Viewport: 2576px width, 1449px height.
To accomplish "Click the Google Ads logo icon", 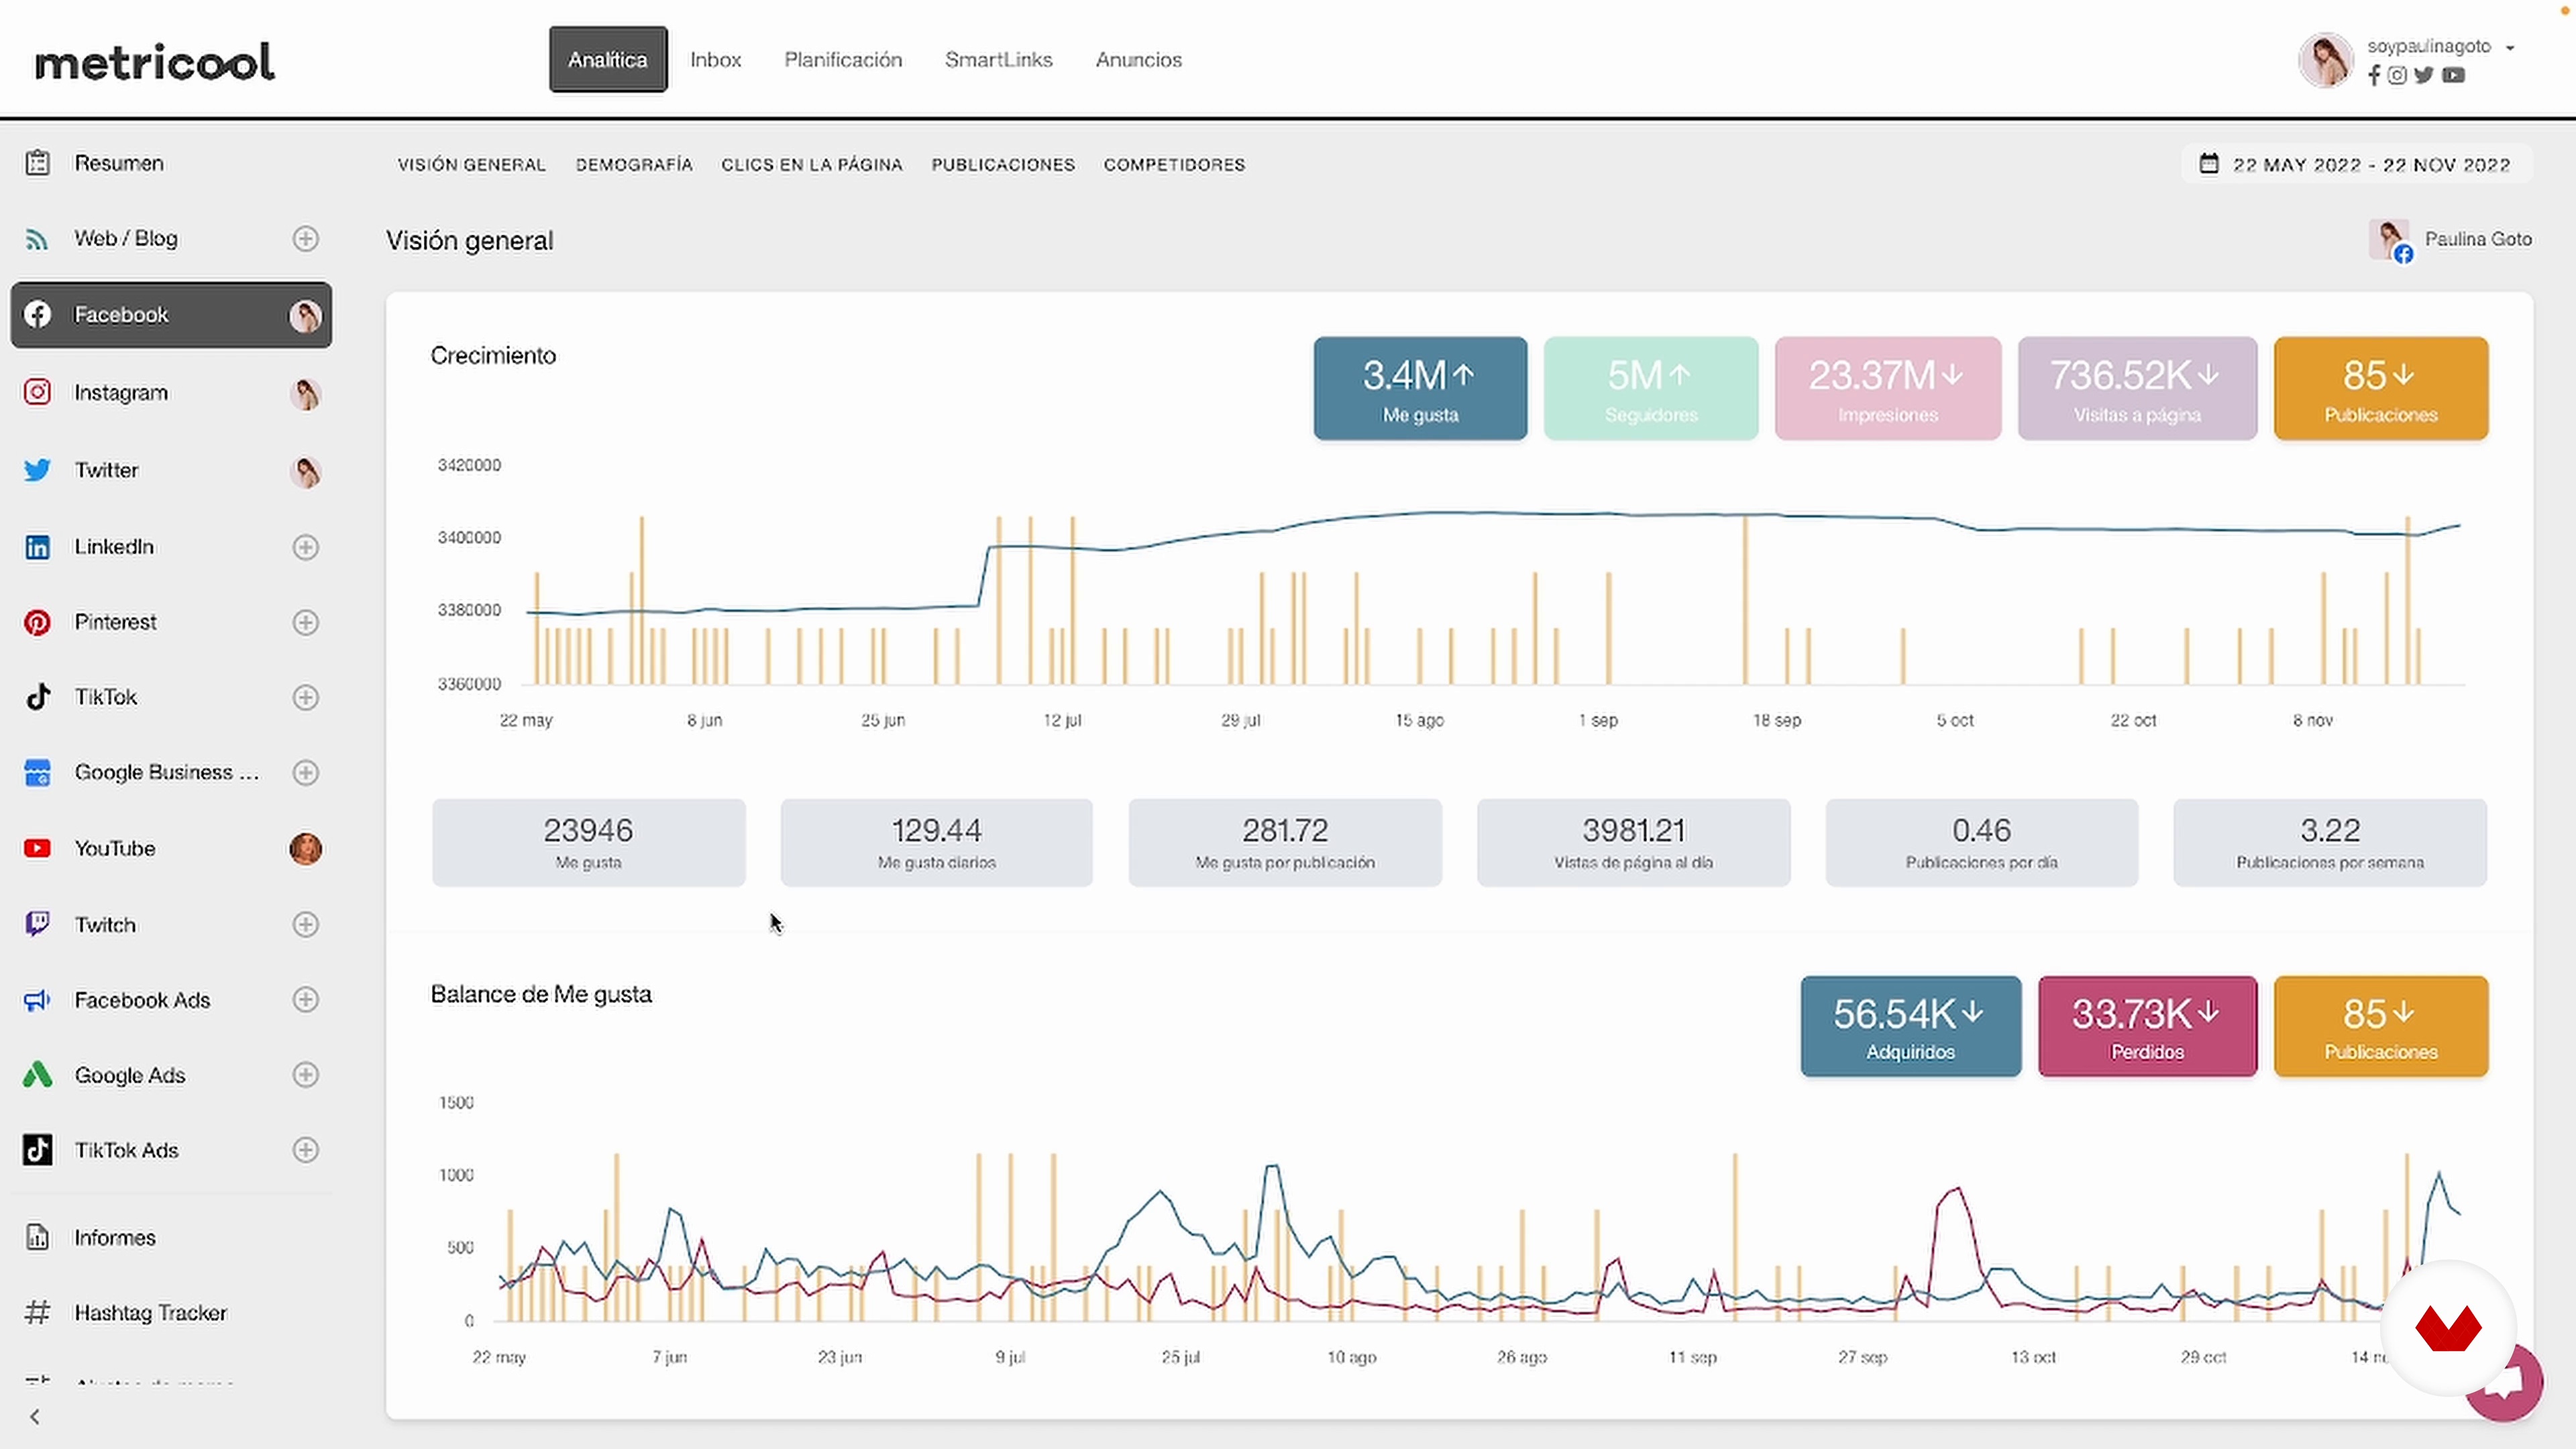I will [37, 1075].
